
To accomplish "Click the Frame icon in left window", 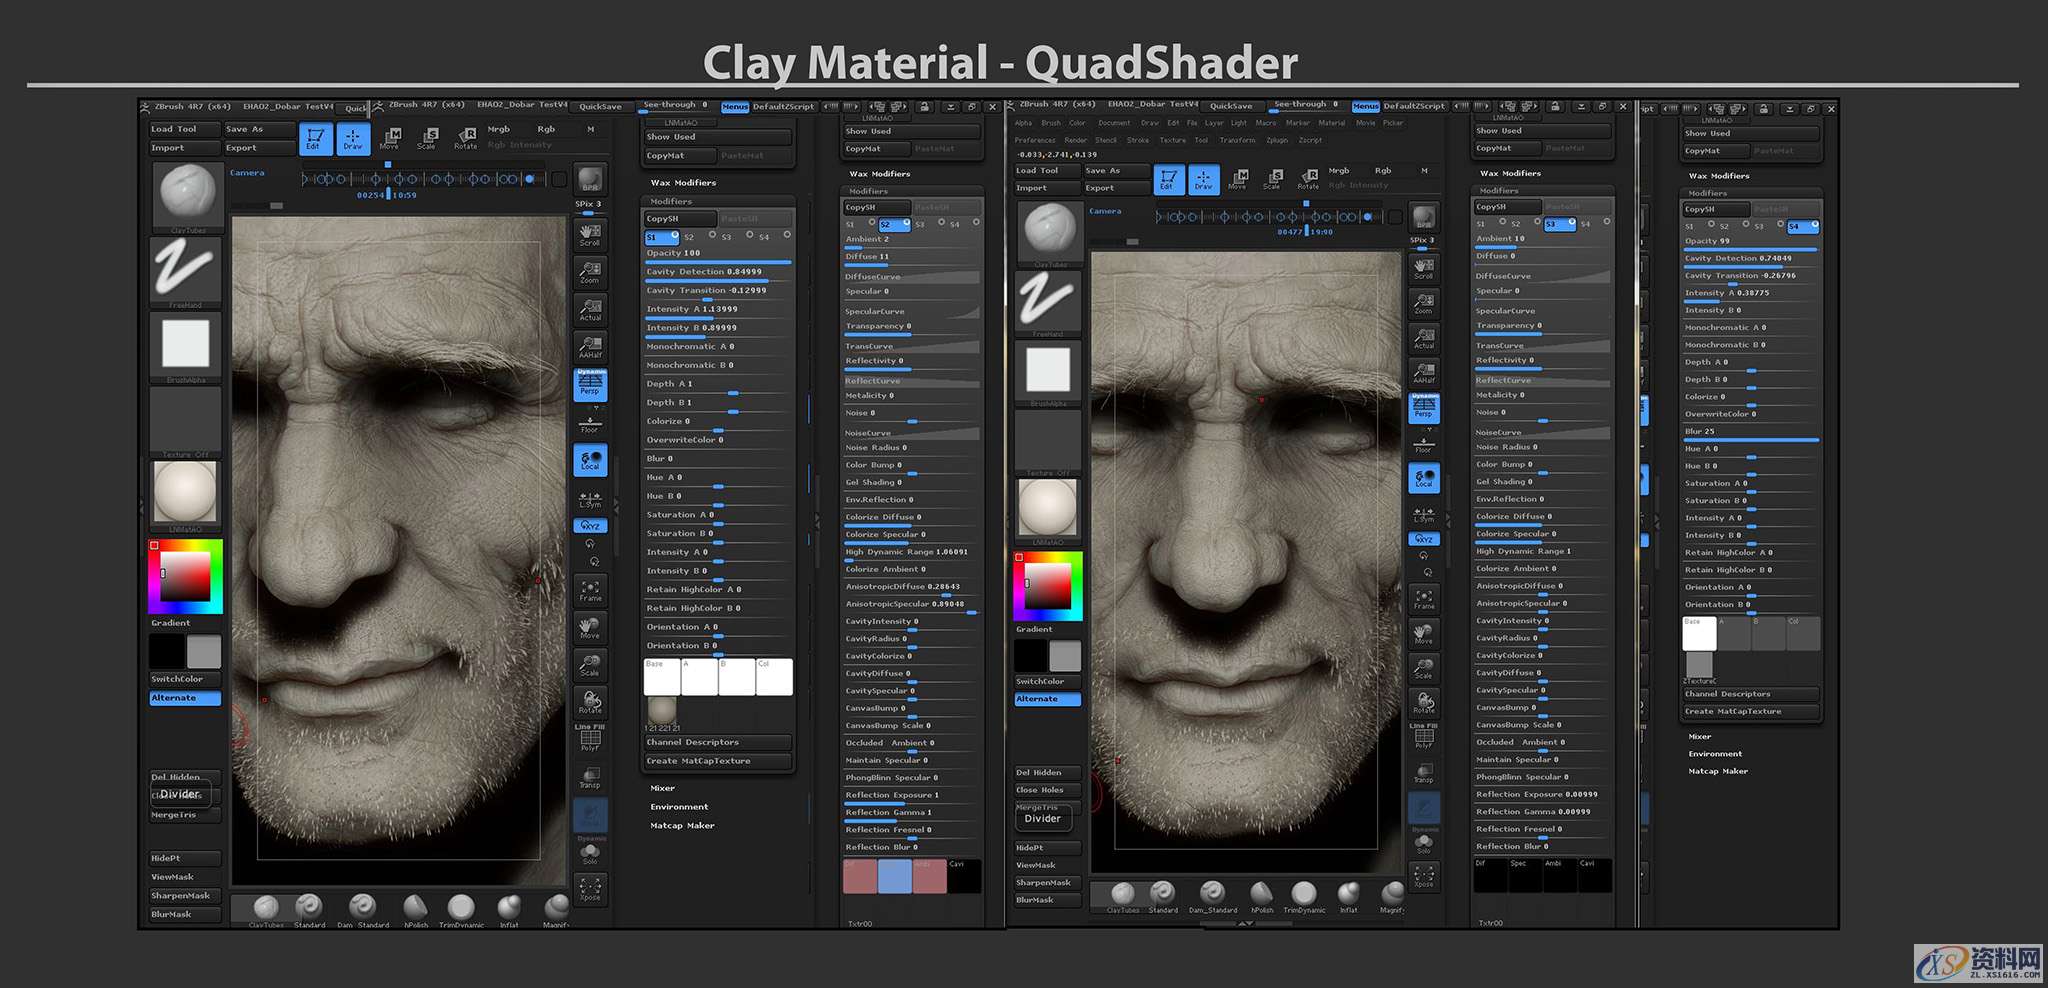I will [590, 590].
